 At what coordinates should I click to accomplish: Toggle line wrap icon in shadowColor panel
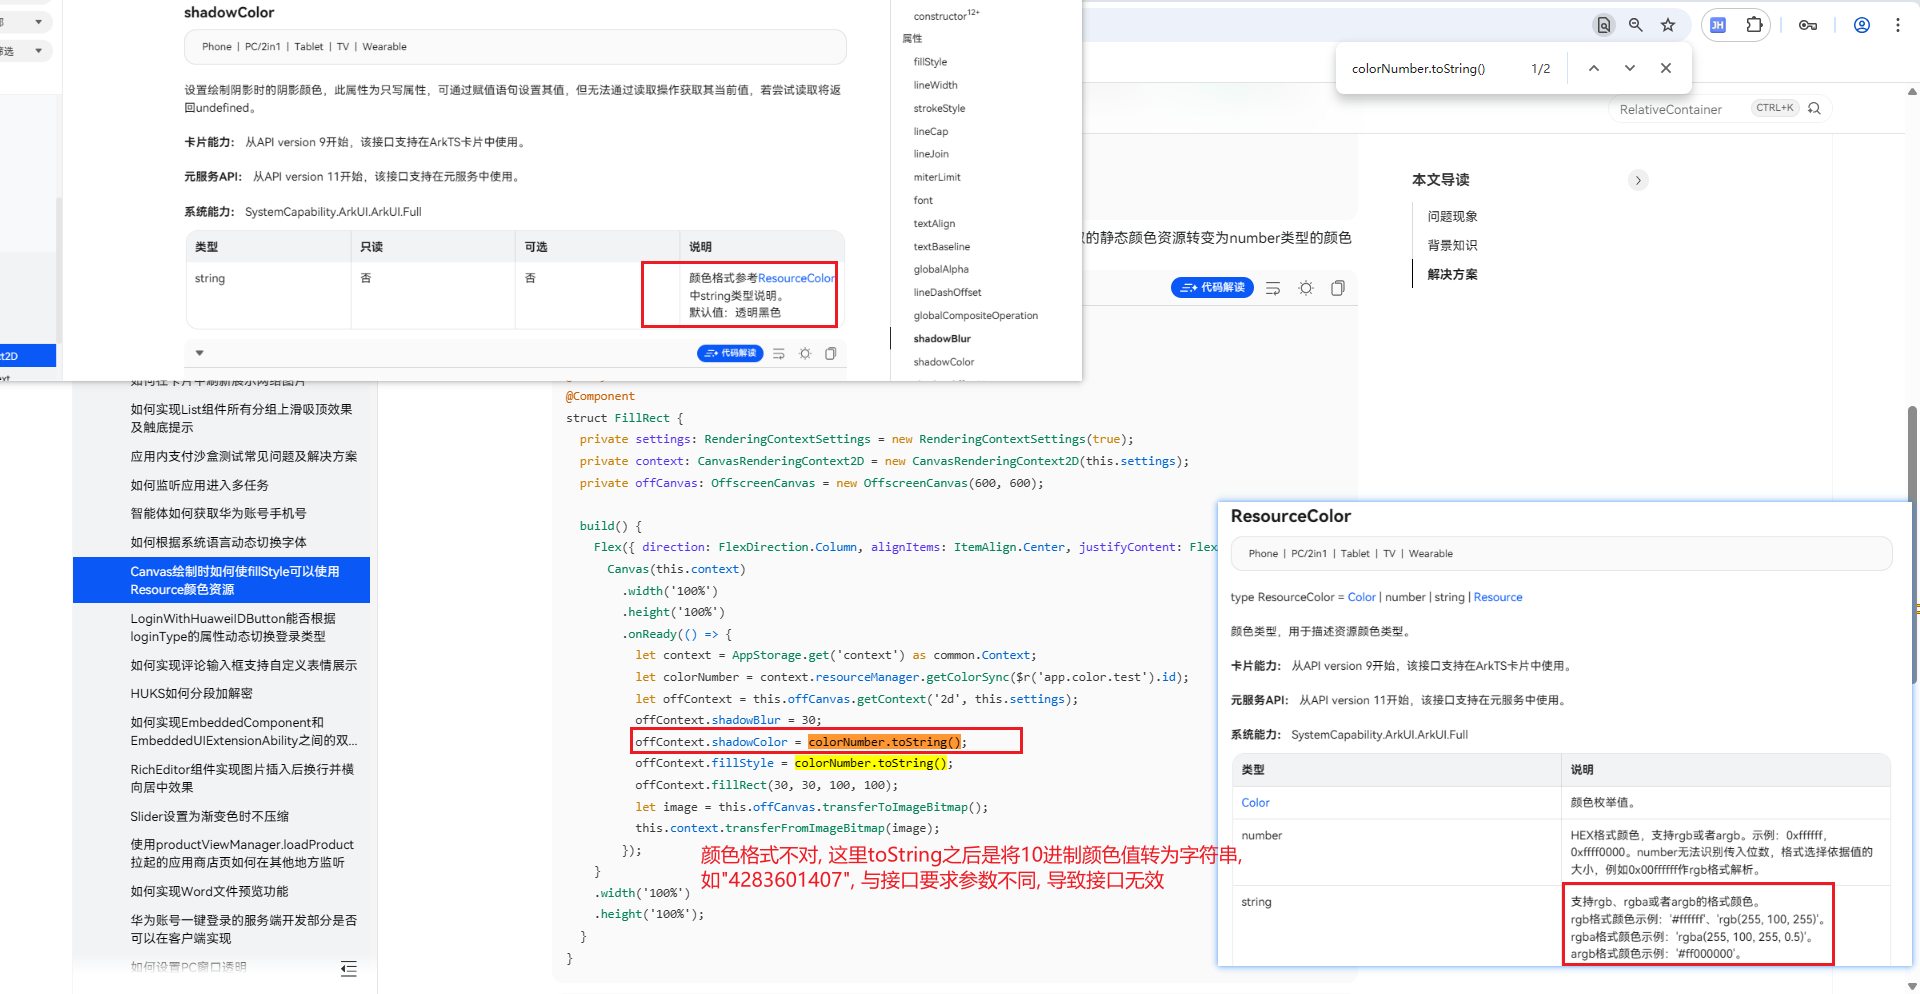click(779, 353)
